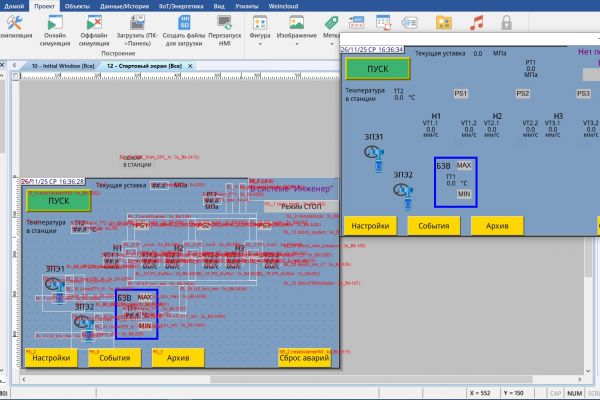Click horizontal scrollbar right arrow

click(580, 379)
